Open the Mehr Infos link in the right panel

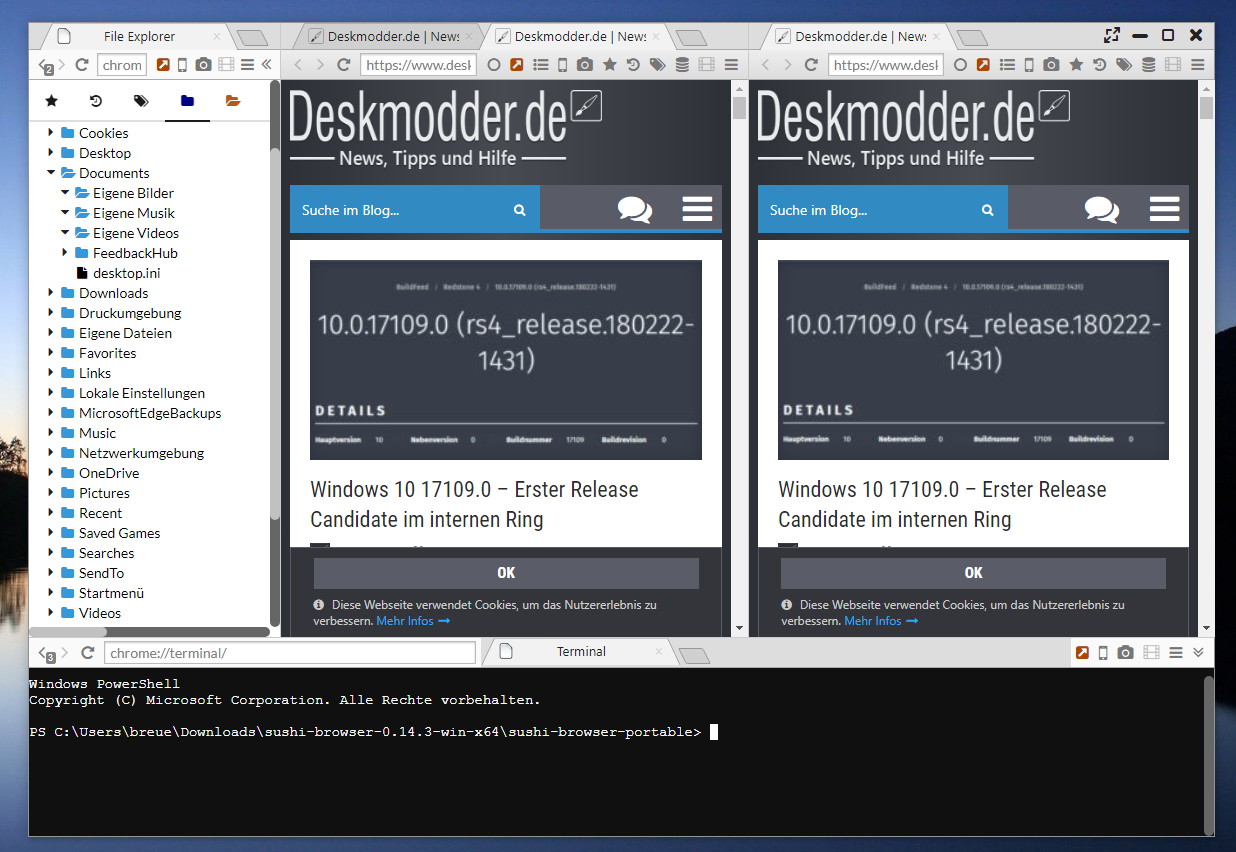(881, 621)
